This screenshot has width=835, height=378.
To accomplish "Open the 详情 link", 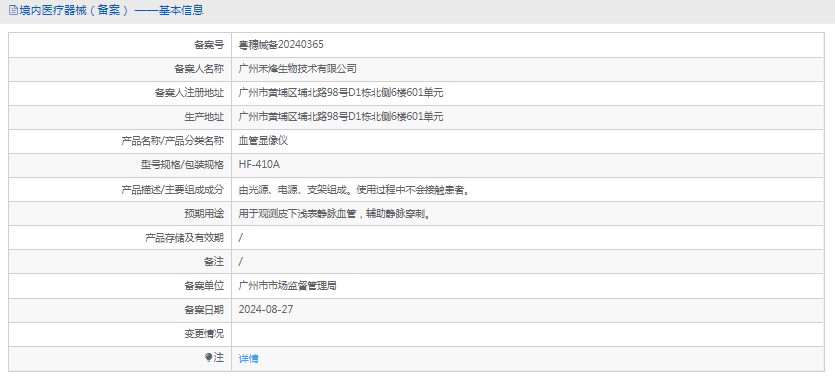I will click(x=248, y=359).
